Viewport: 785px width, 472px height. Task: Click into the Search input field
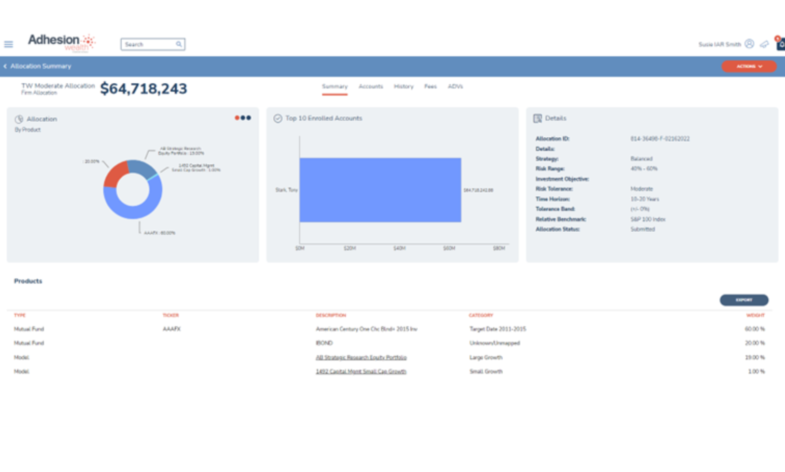148,44
